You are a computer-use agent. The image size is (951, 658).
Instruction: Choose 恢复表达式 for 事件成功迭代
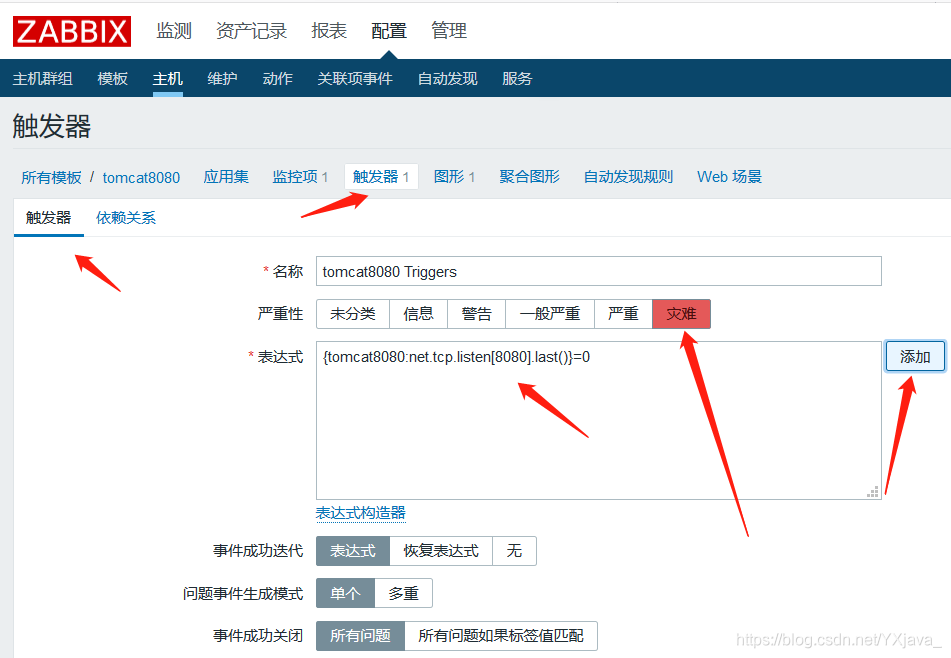441,551
